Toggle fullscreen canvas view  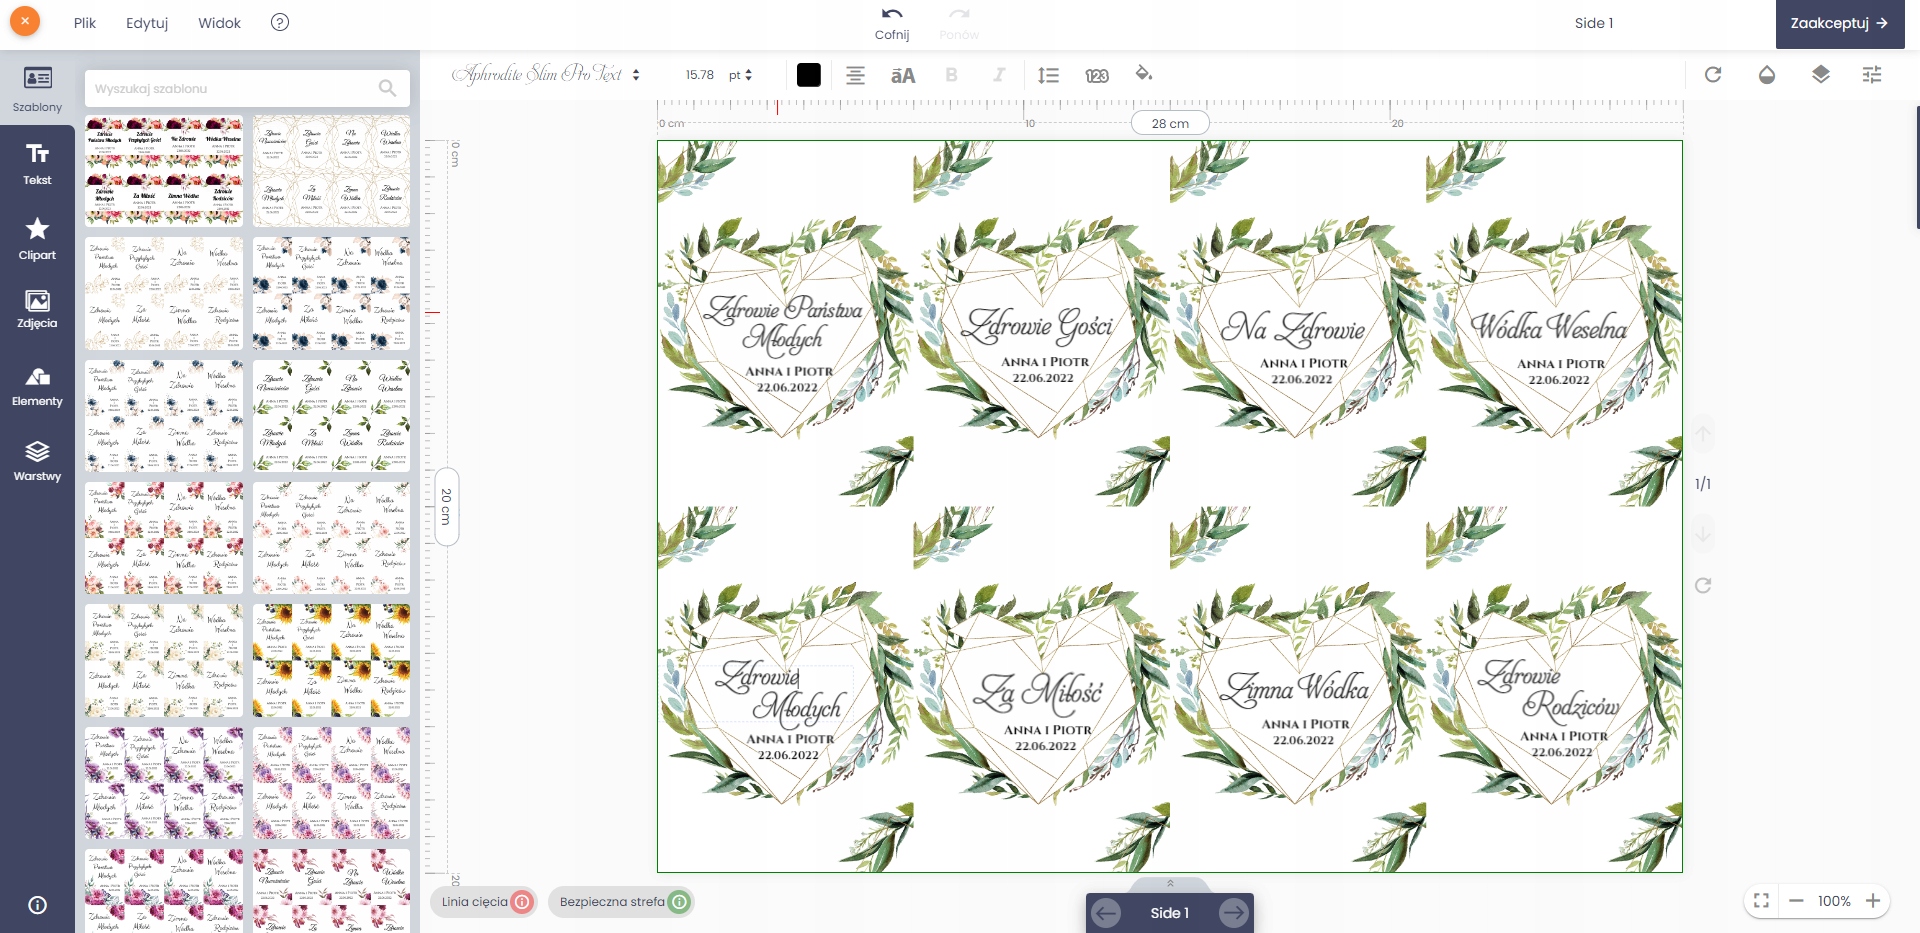pyautogui.click(x=1762, y=901)
